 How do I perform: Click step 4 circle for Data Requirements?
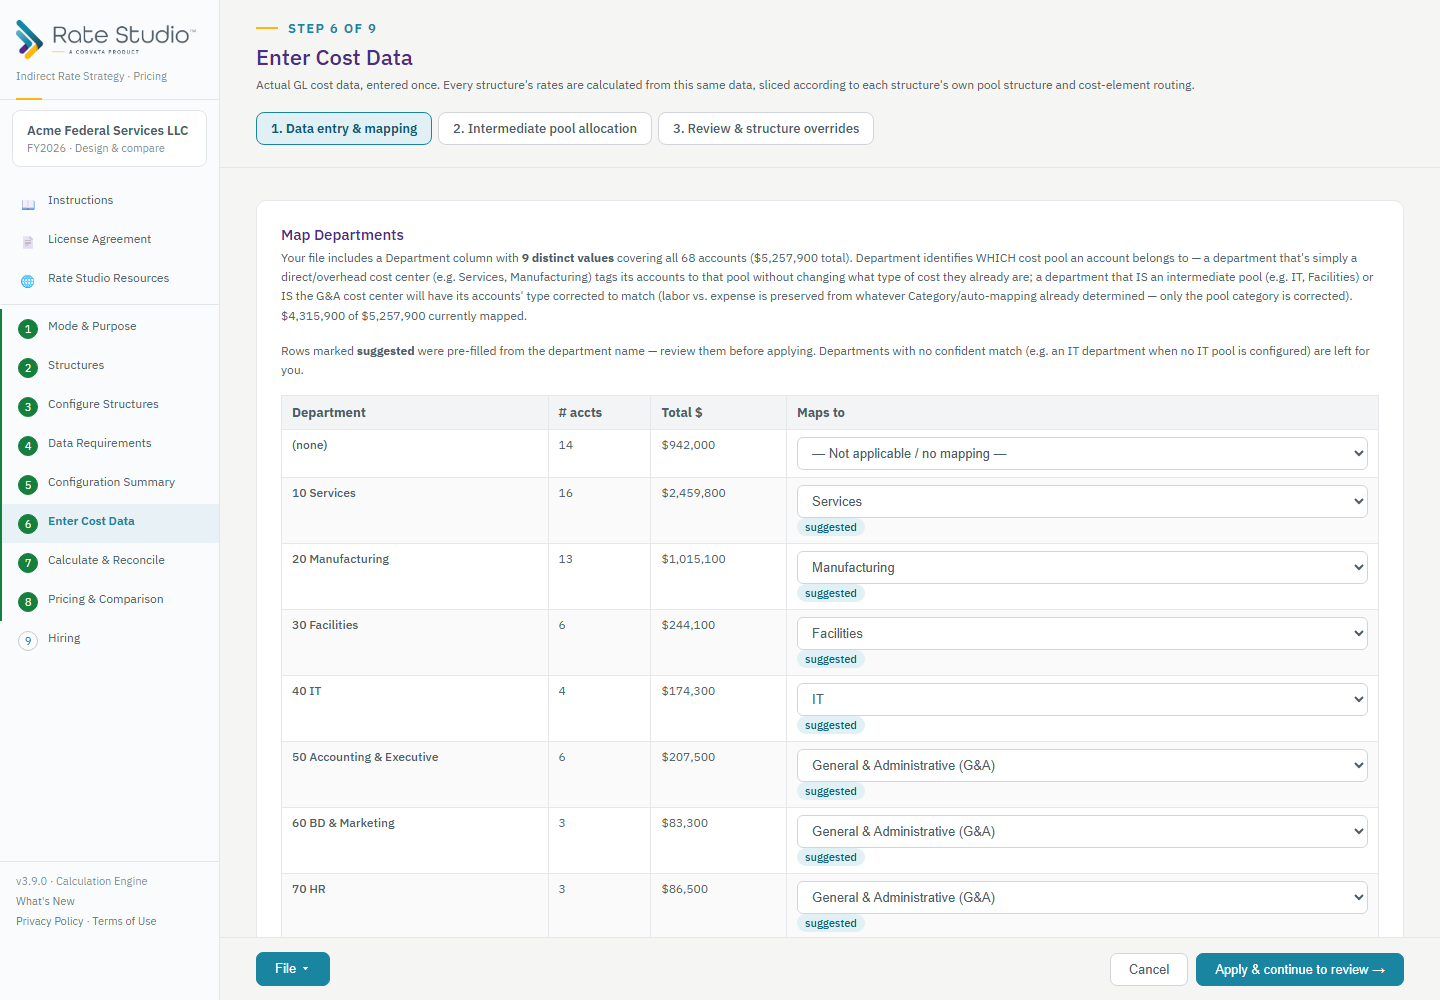point(28,445)
